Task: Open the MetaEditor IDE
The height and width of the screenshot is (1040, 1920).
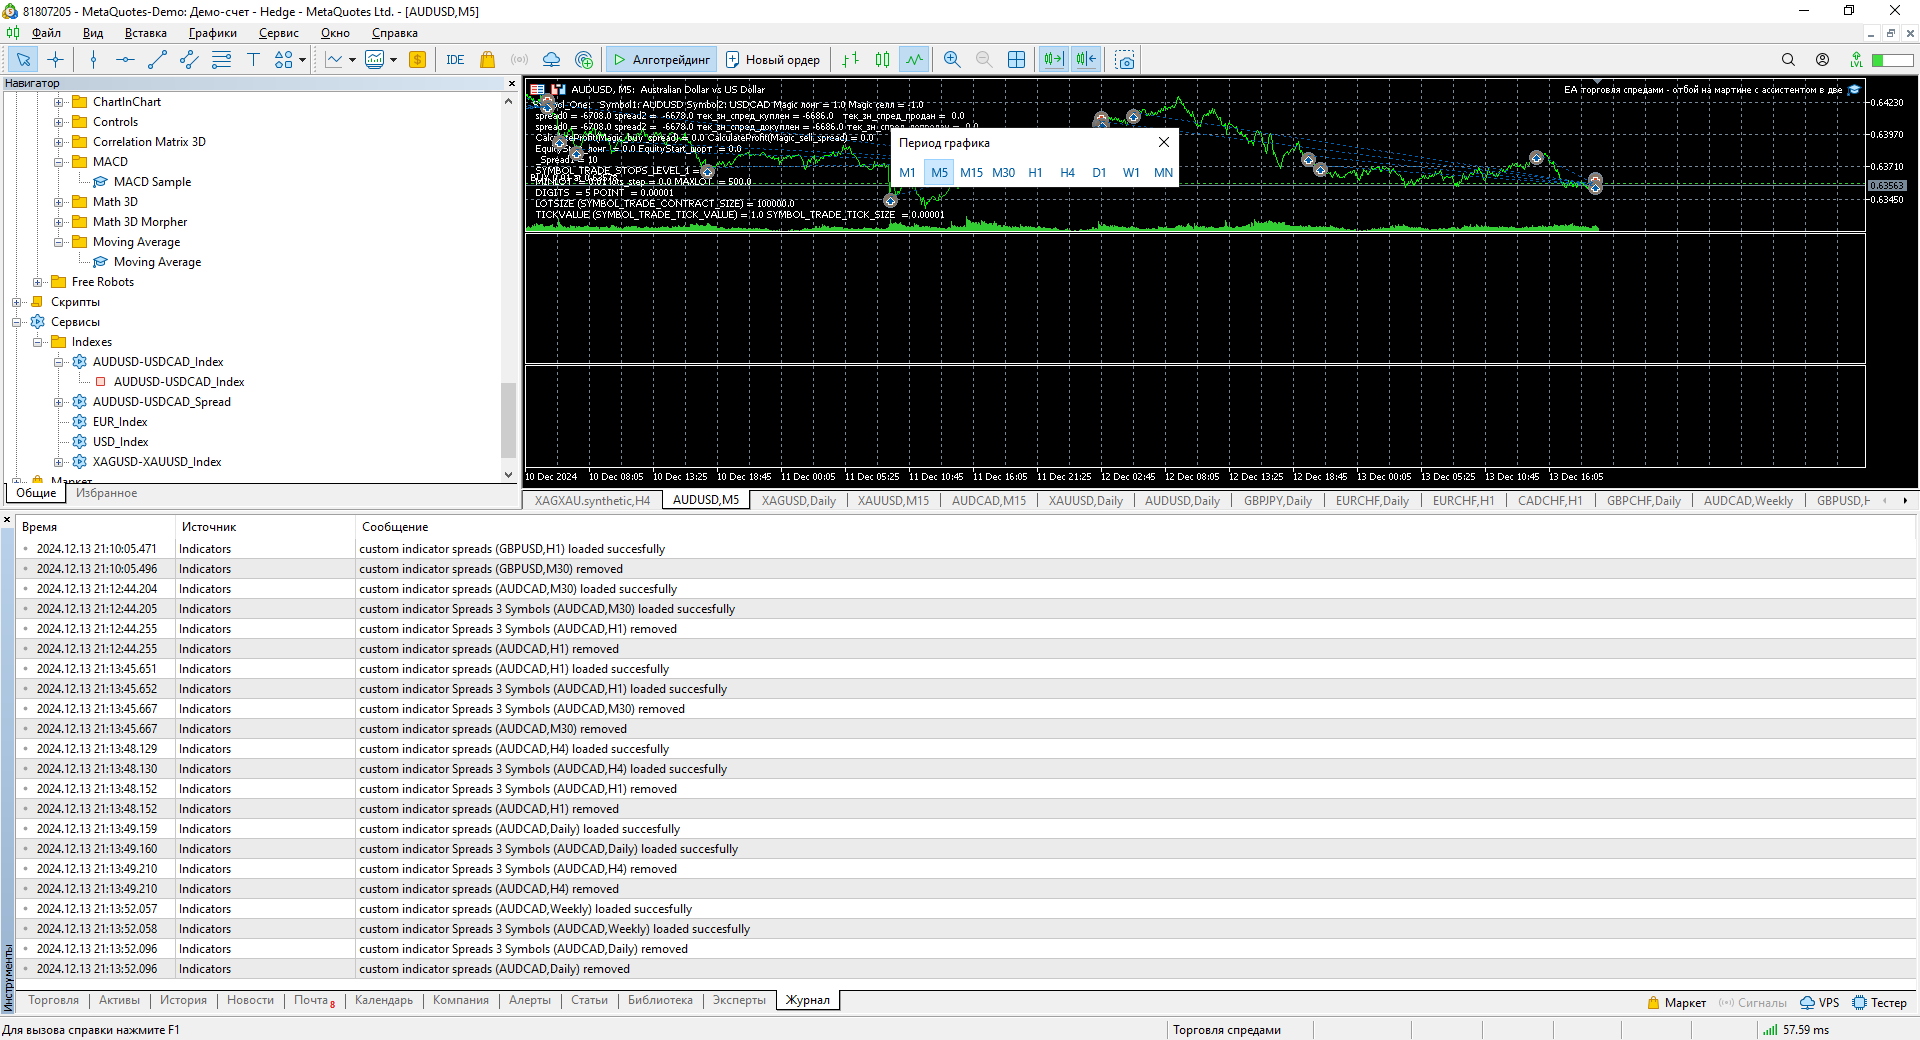Action: [455, 60]
